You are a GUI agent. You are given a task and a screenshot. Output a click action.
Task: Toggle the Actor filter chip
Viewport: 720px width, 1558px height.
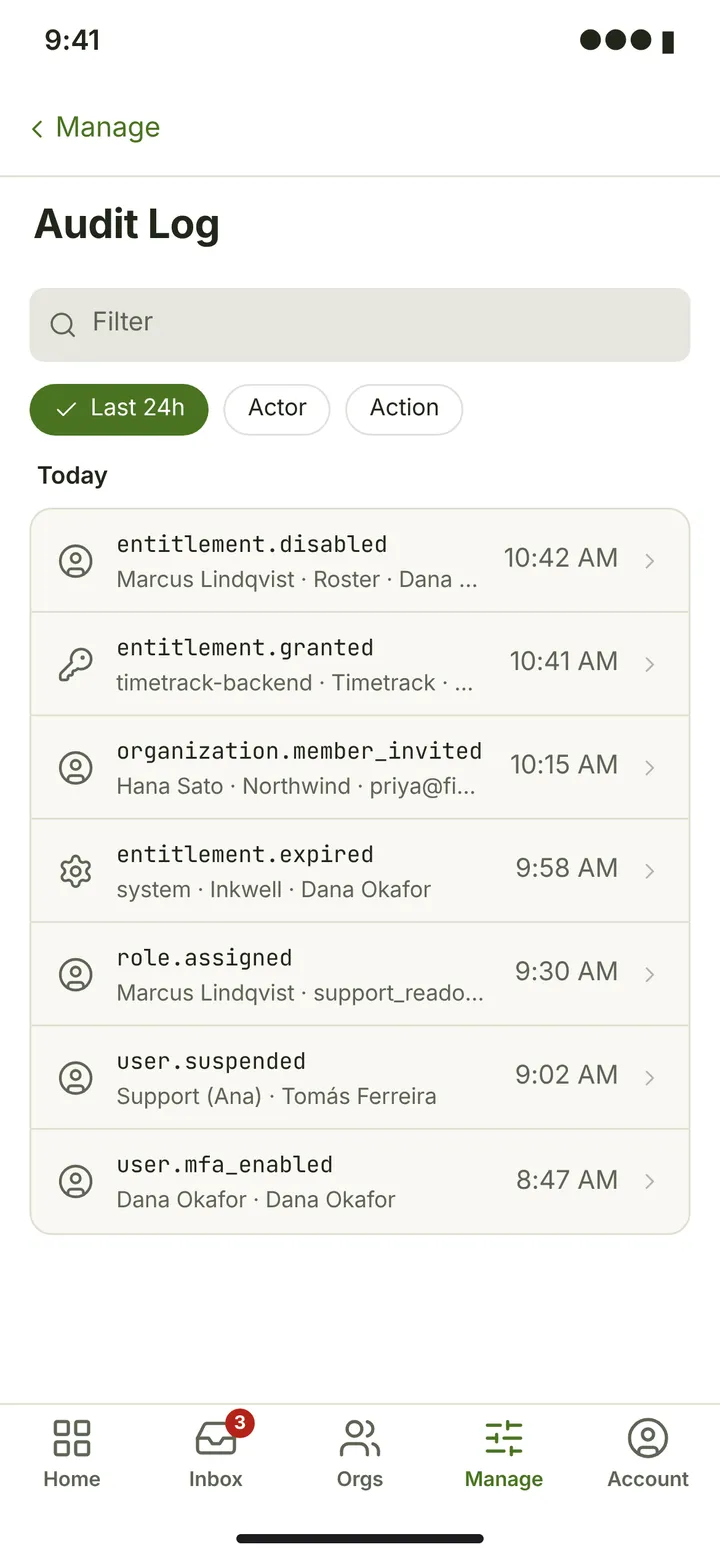(277, 409)
